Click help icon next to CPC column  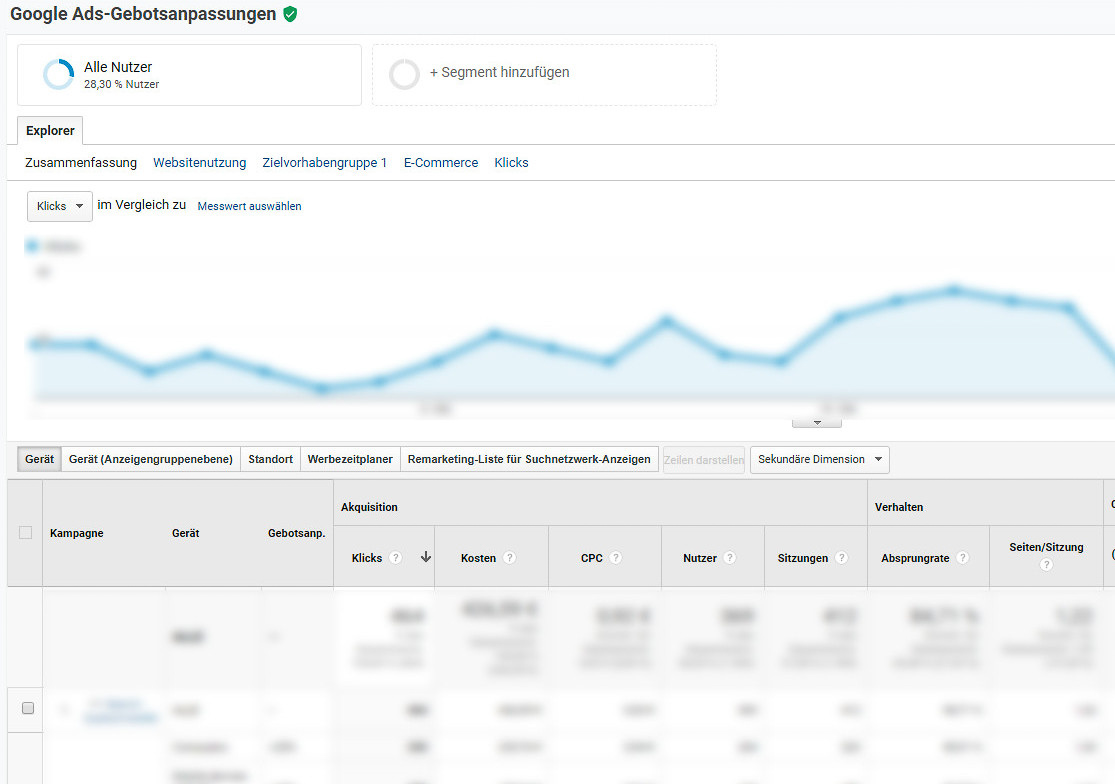[616, 558]
